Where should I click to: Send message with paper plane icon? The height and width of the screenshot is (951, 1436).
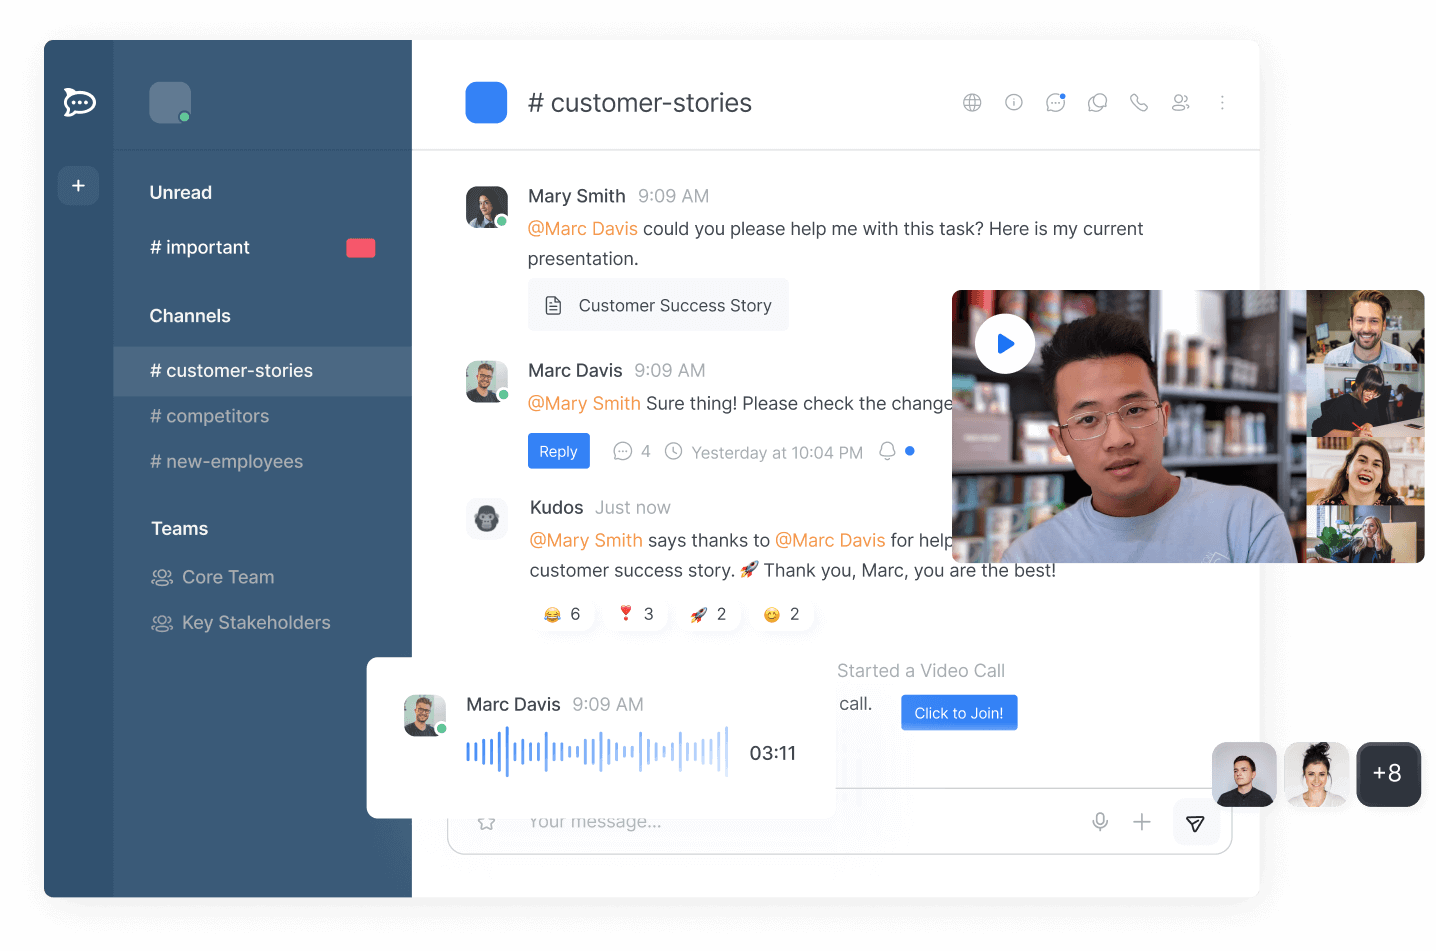tap(1195, 823)
